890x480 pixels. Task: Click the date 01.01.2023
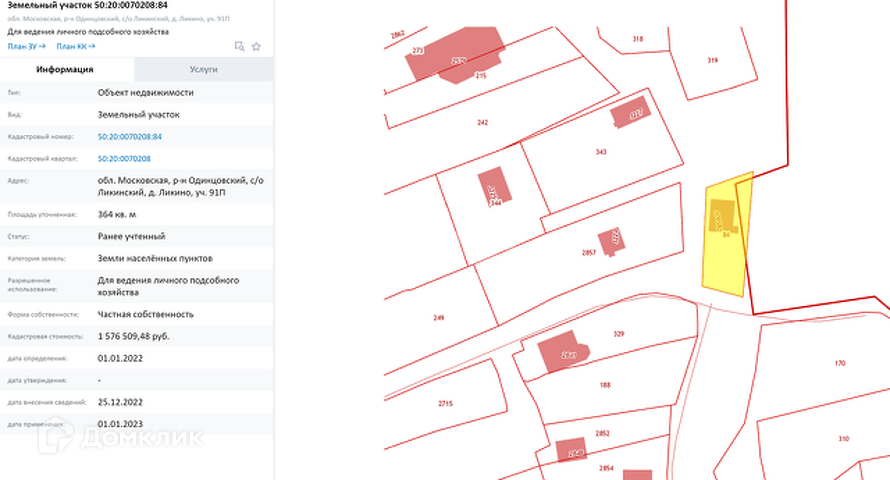(x=120, y=424)
